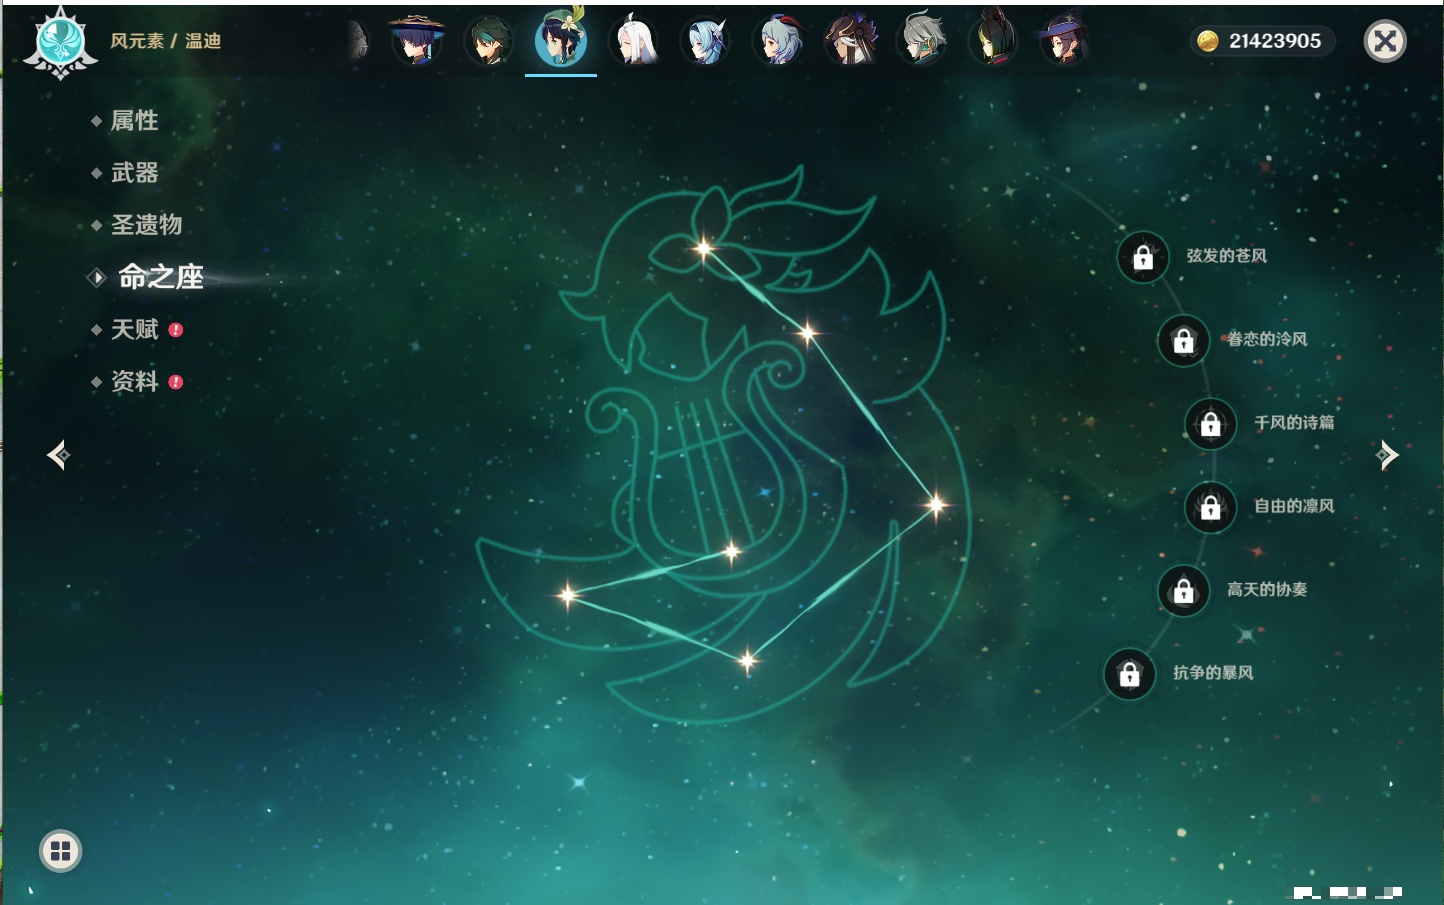This screenshot has height=905, width=1444.
Task: Open the locked 抗争的暴风 constellation node
Action: pyautogui.click(x=1129, y=675)
